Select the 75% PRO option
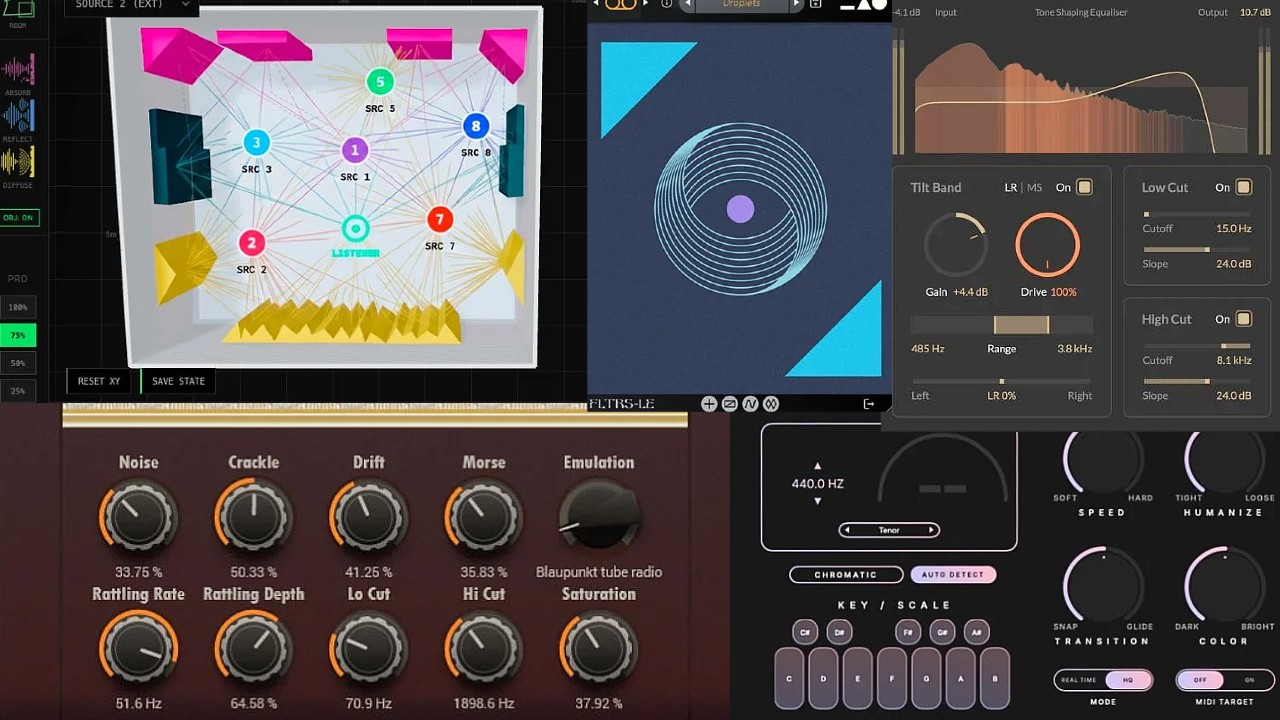 (x=18, y=335)
